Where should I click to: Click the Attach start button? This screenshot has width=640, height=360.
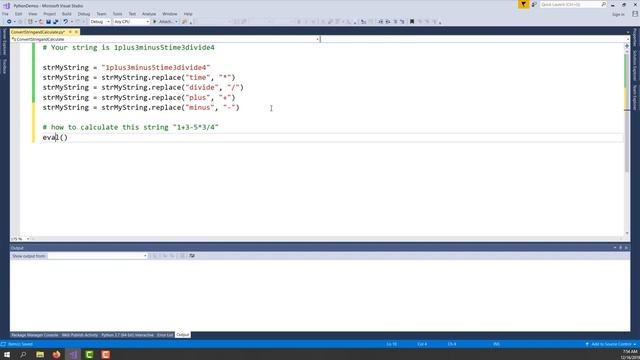point(163,22)
